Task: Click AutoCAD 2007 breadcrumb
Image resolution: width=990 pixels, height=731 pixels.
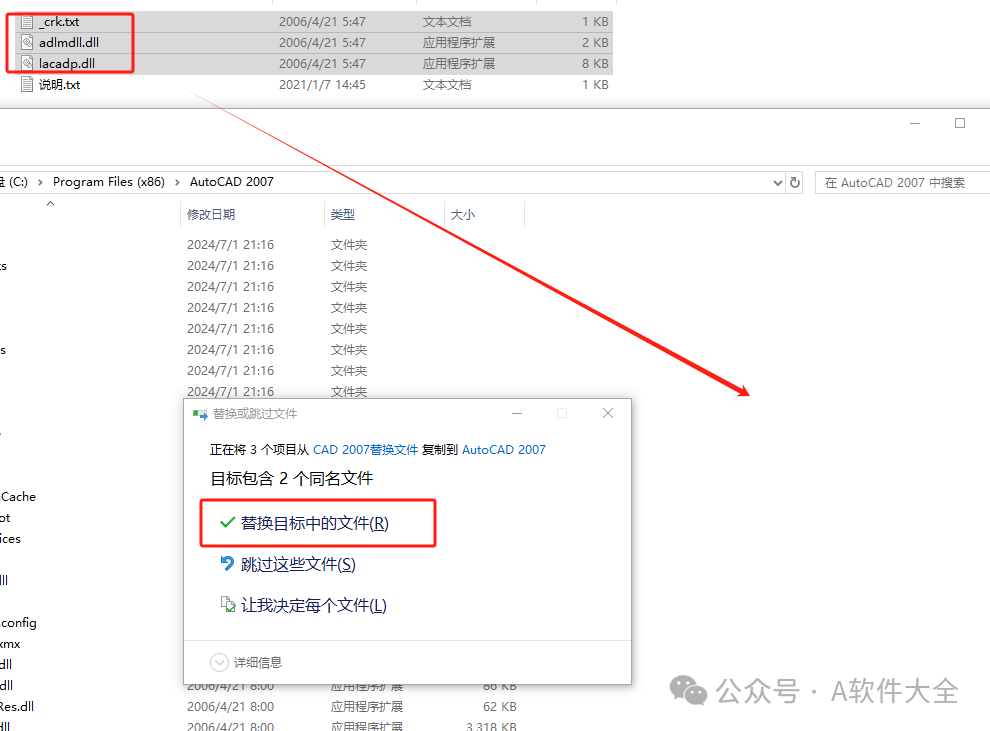Action: pos(232,182)
